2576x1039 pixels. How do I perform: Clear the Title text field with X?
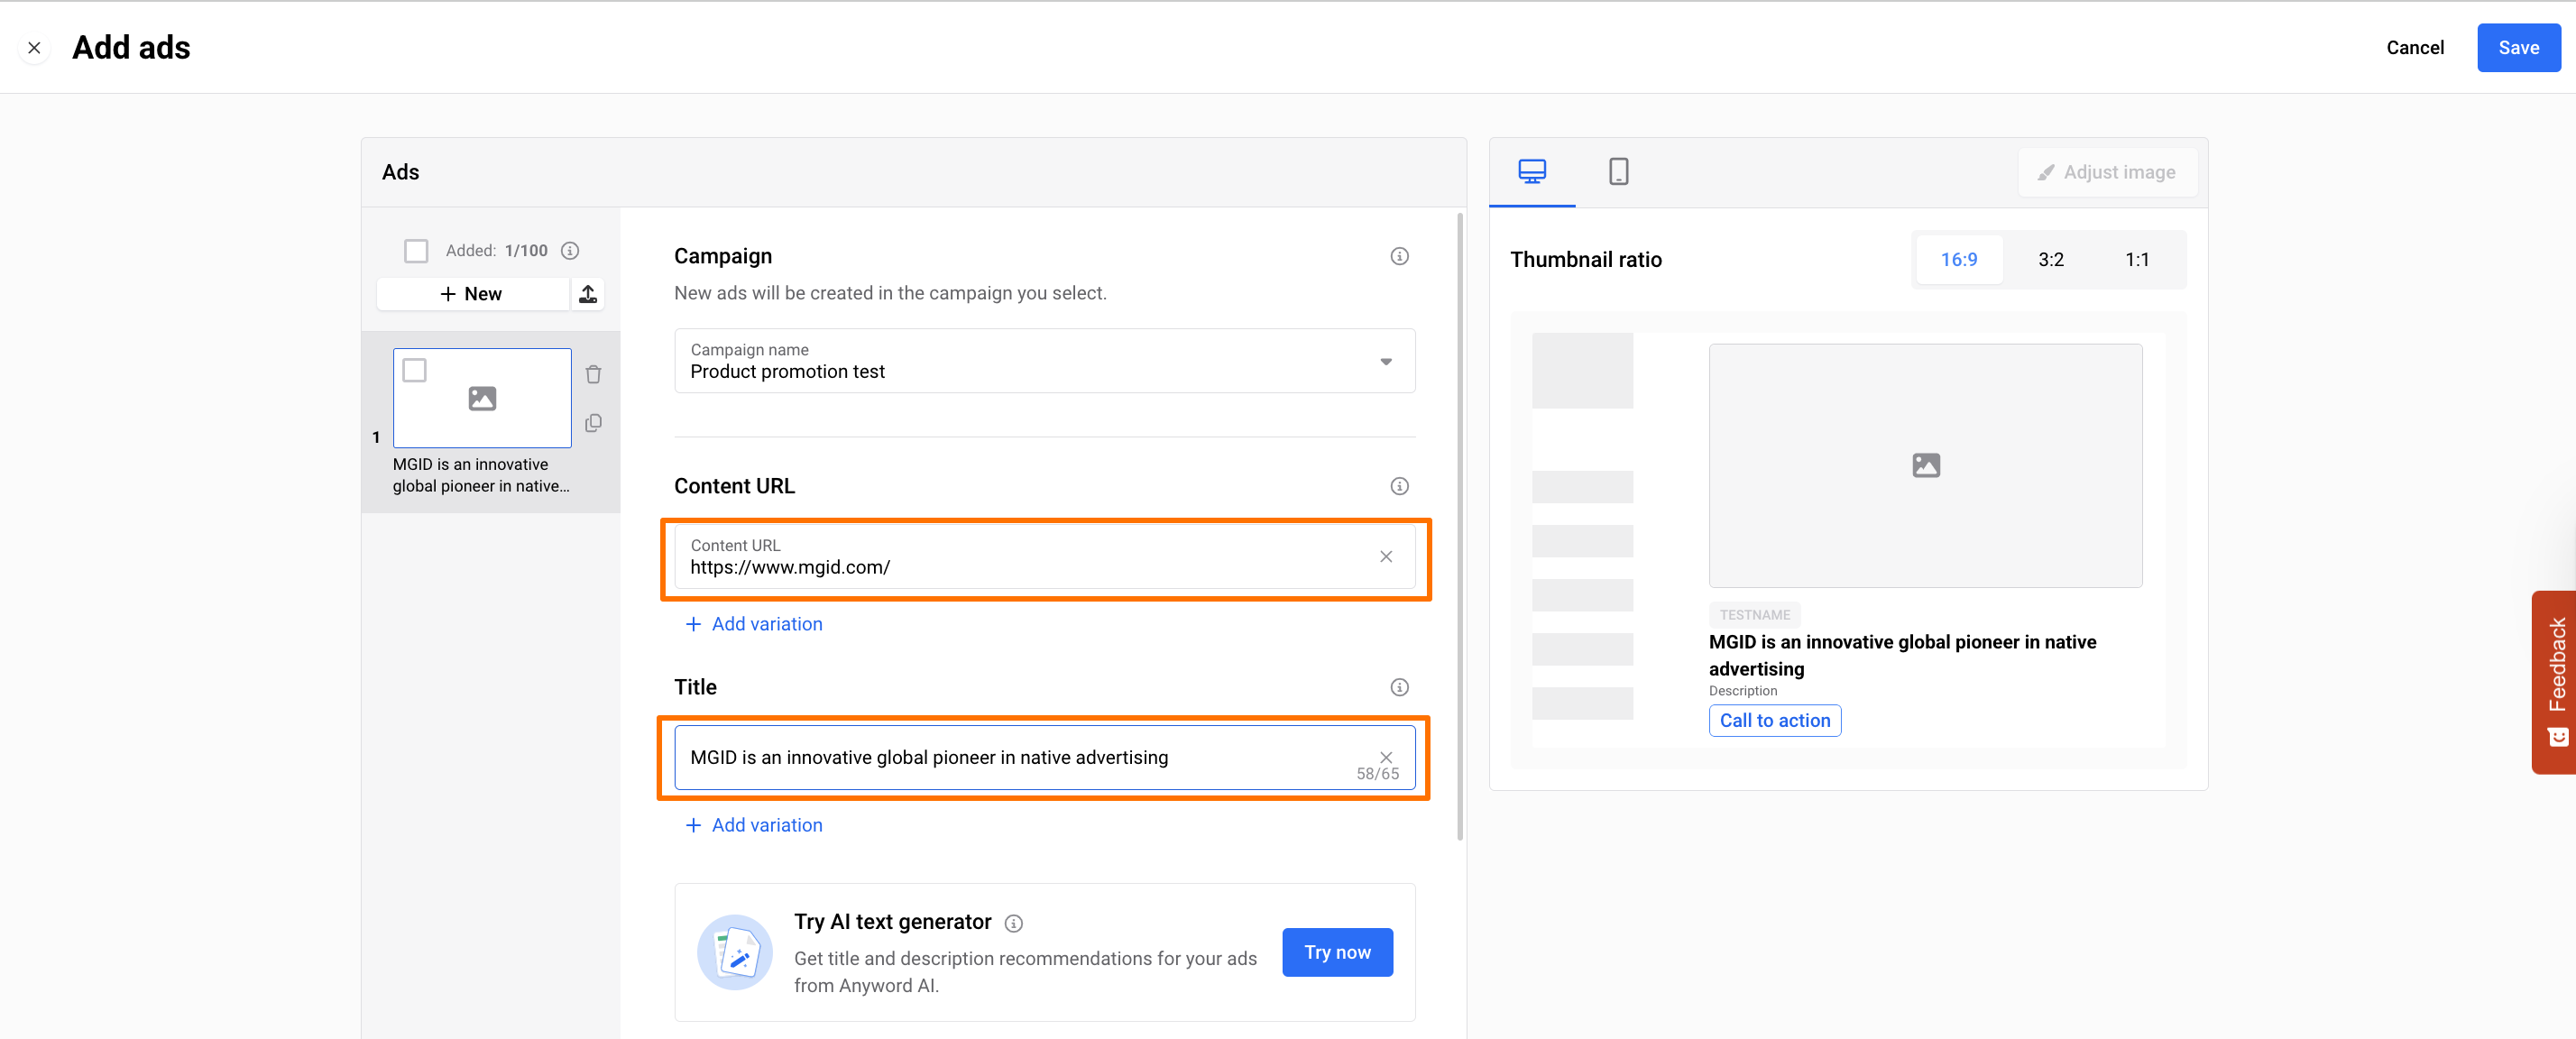click(1385, 756)
